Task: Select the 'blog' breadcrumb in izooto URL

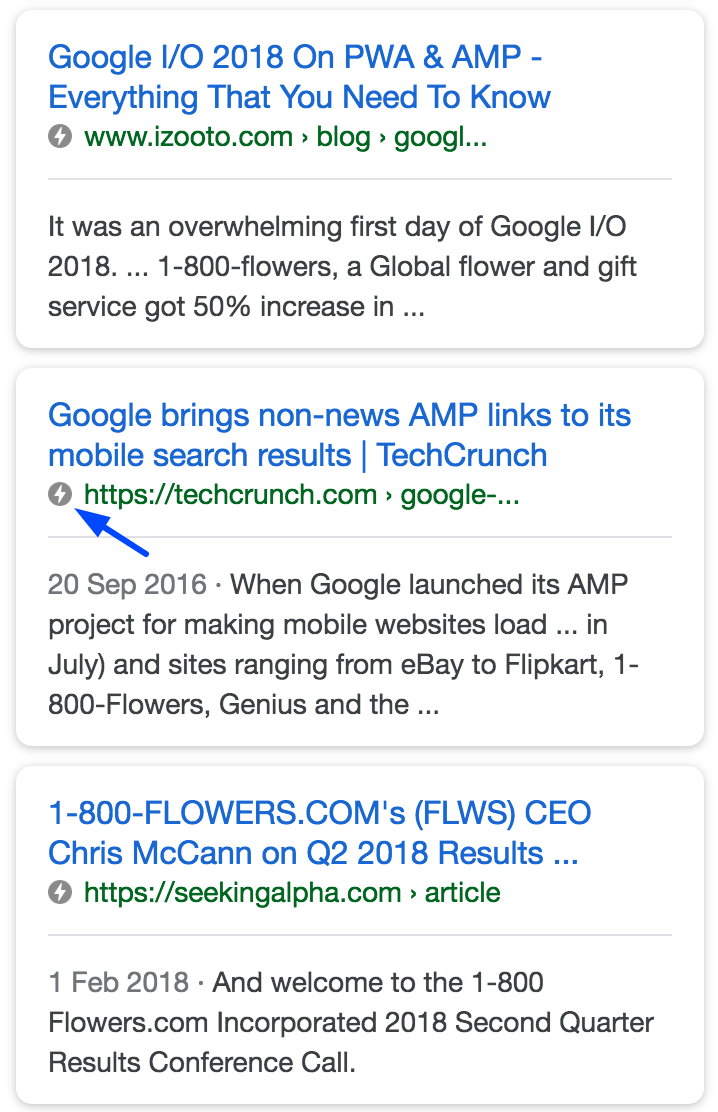Action: (x=343, y=137)
